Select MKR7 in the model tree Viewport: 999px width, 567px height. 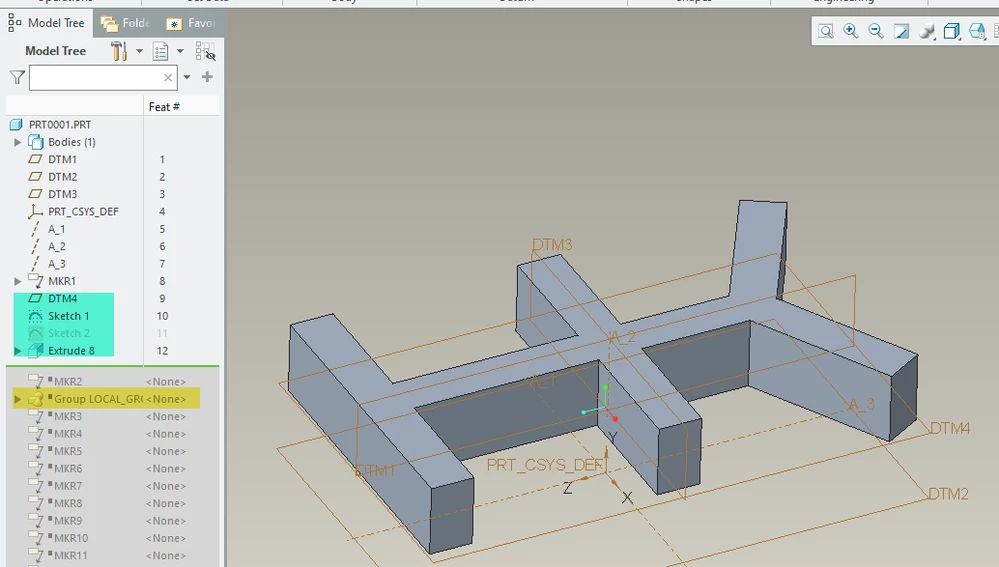pyautogui.click(x=68, y=486)
